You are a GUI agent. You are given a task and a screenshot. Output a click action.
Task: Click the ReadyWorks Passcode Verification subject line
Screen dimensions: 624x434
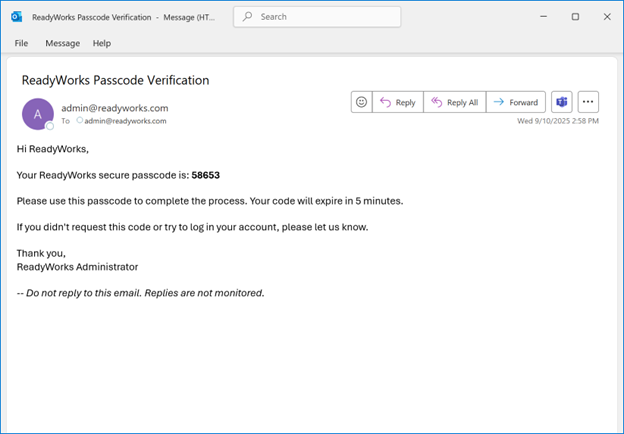[115, 80]
